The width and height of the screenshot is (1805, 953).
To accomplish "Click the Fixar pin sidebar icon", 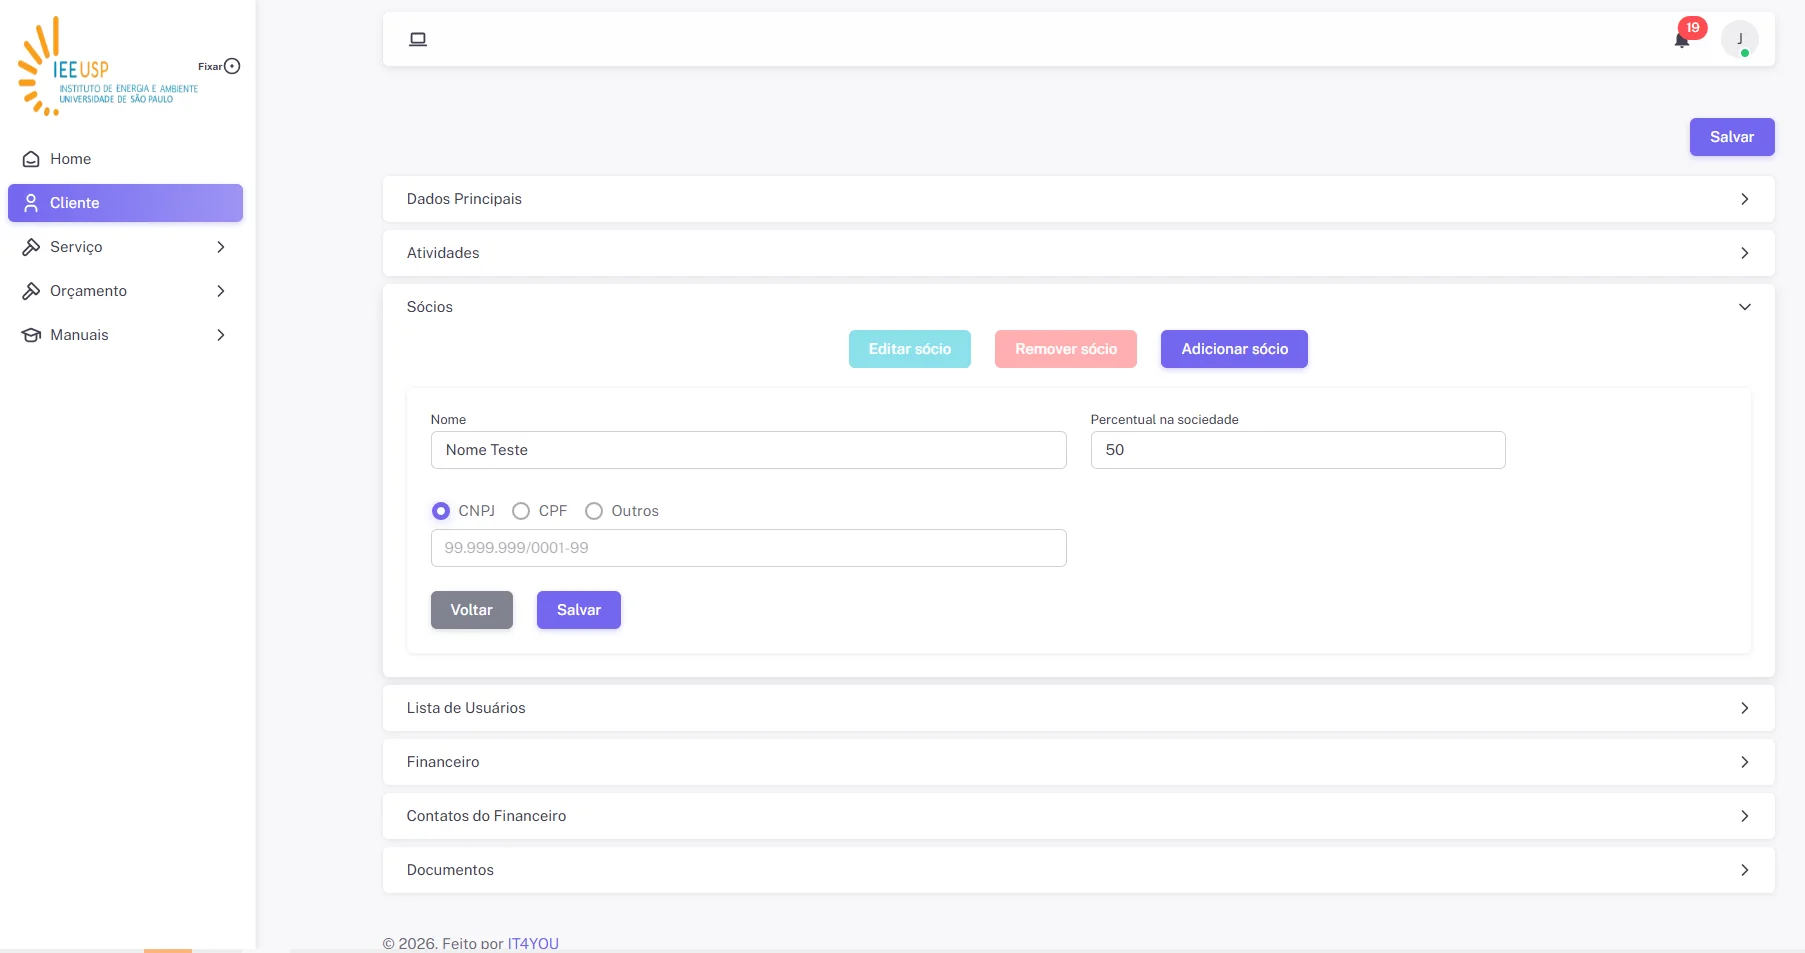I will pyautogui.click(x=232, y=66).
